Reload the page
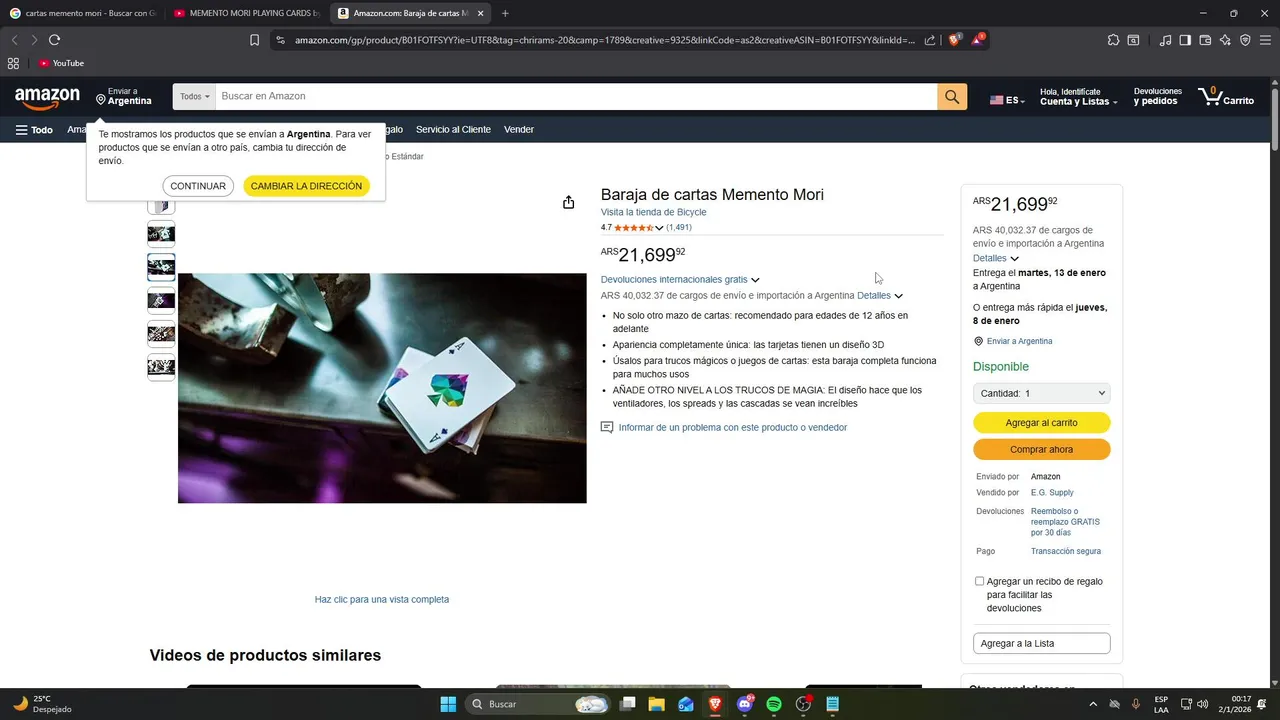 pos(54,40)
